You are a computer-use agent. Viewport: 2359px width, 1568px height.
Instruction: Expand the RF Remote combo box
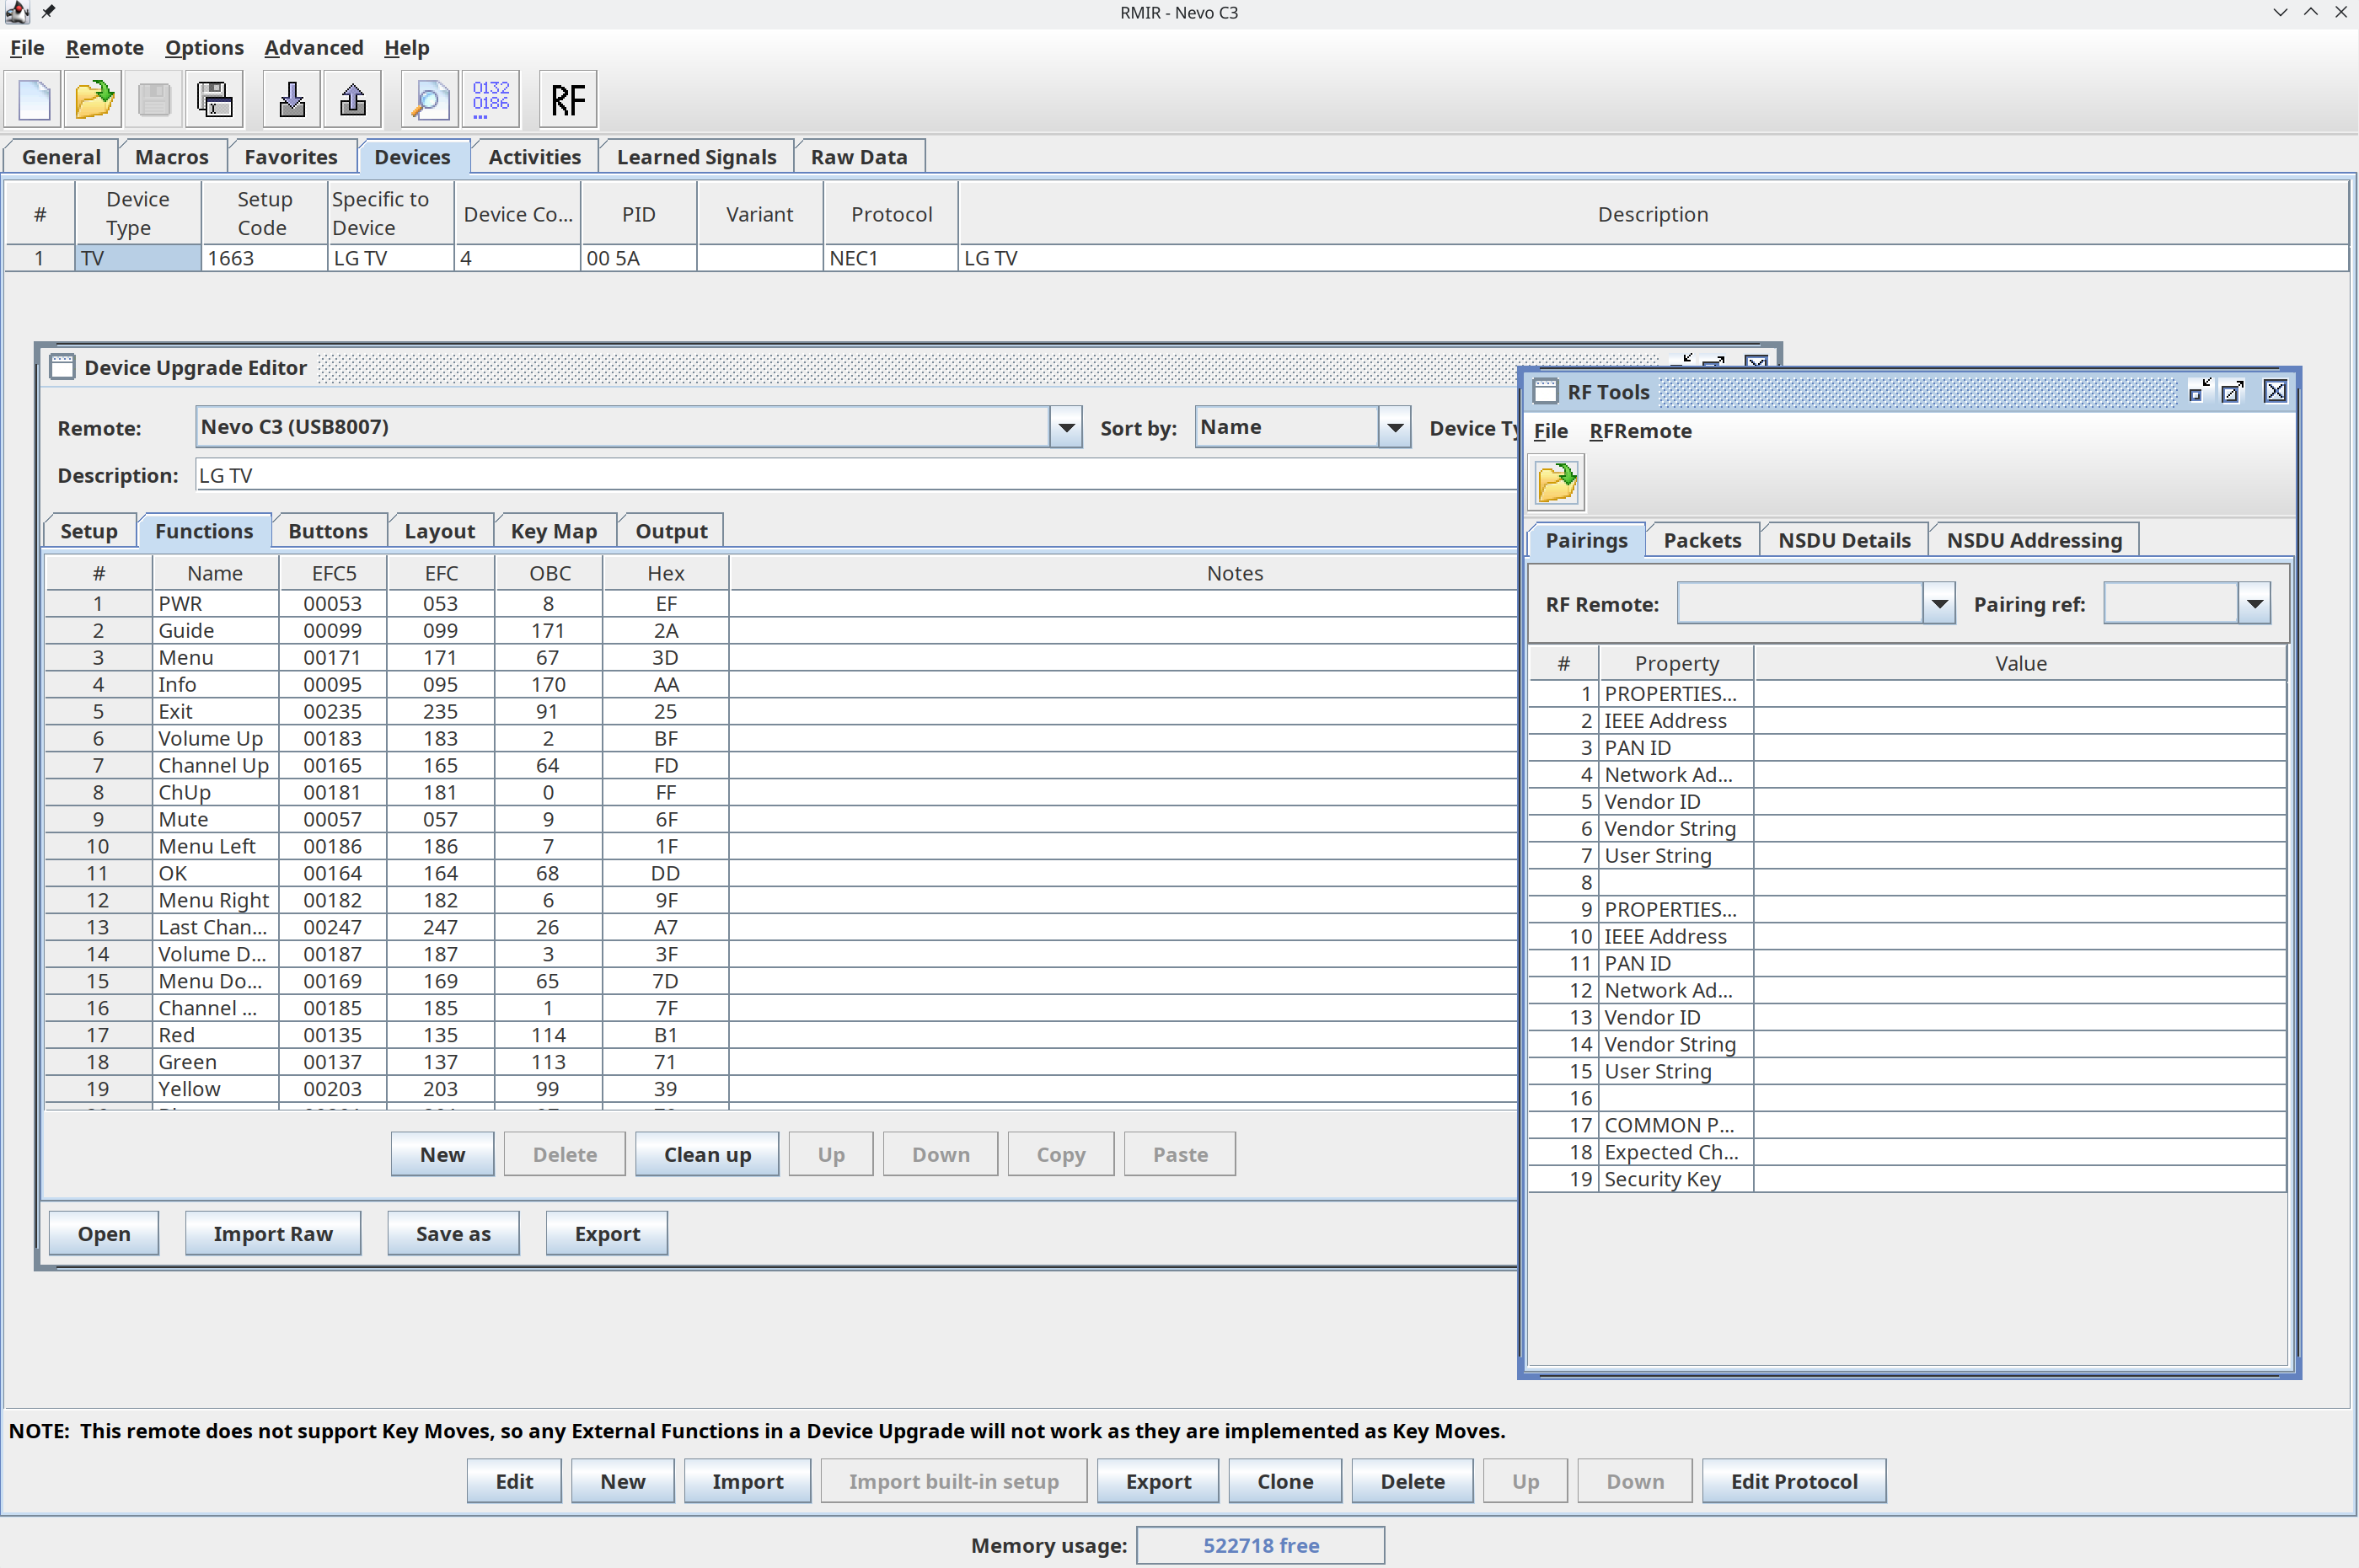point(1939,604)
